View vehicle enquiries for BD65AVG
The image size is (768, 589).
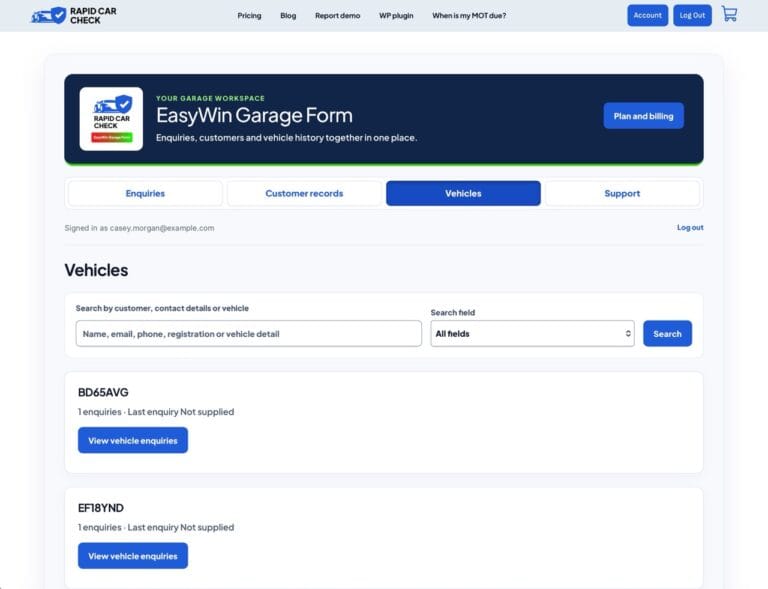(x=133, y=440)
